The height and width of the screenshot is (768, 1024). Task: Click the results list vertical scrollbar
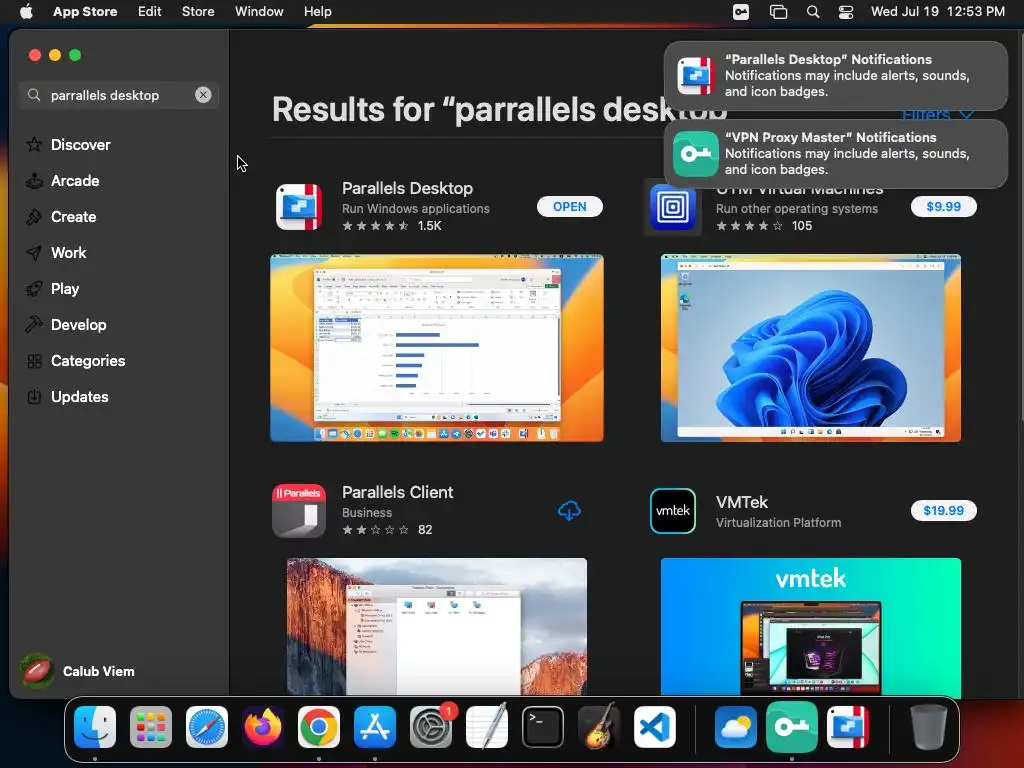[x=1021, y=225]
